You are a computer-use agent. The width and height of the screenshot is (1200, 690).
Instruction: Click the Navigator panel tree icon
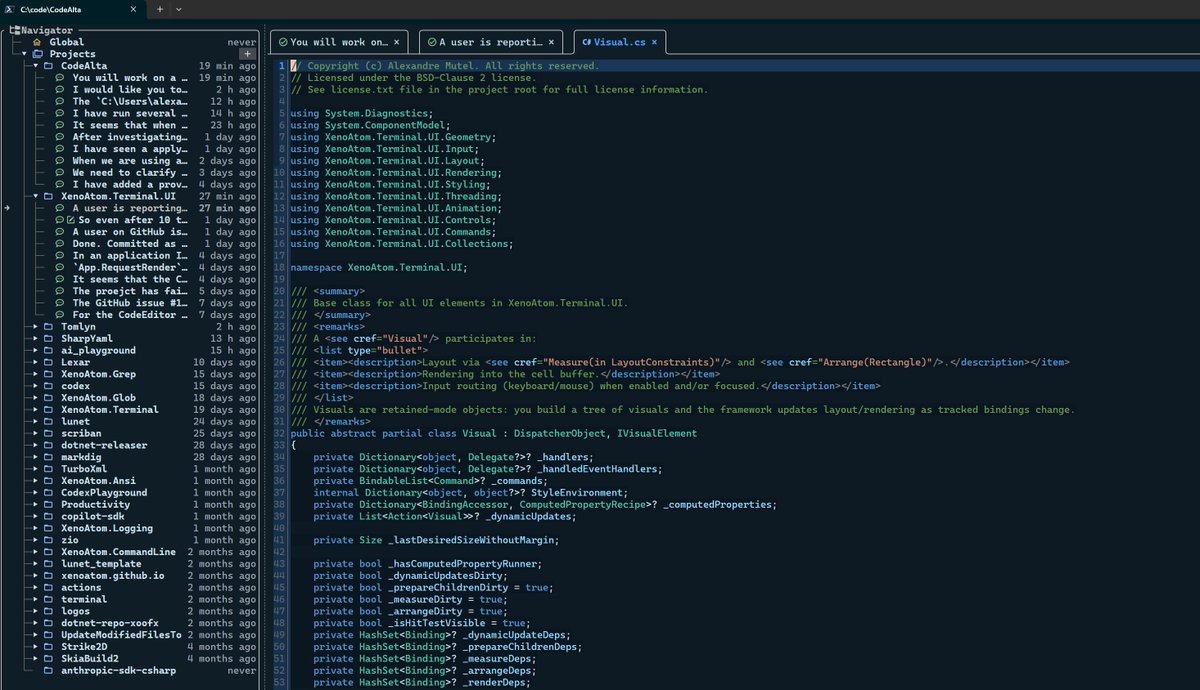(x=15, y=30)
